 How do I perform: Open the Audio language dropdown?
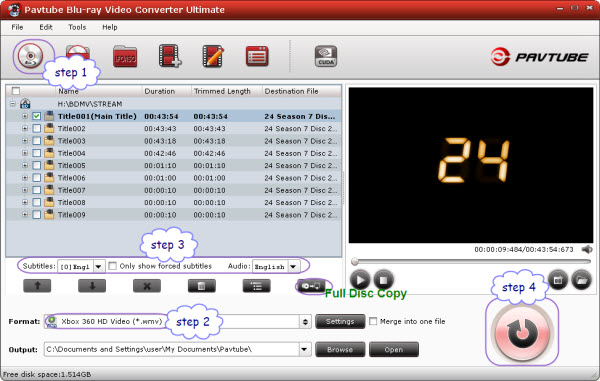pos(293,267)
